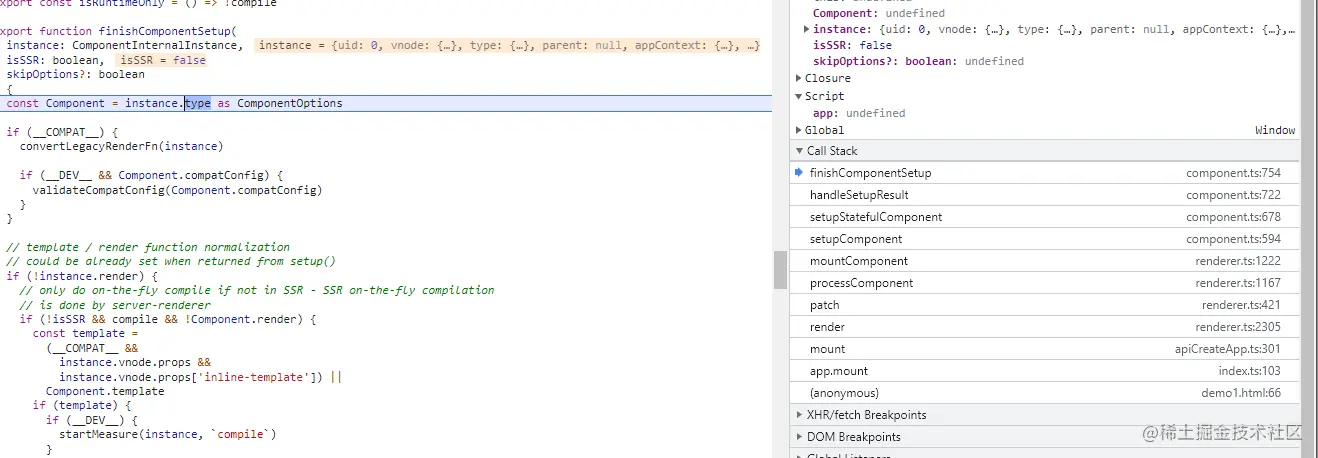Image resolution: width=1318 pixels, height=458 pixels.
Task: Open component.ts:594 source link
Action: (1233, 239)
